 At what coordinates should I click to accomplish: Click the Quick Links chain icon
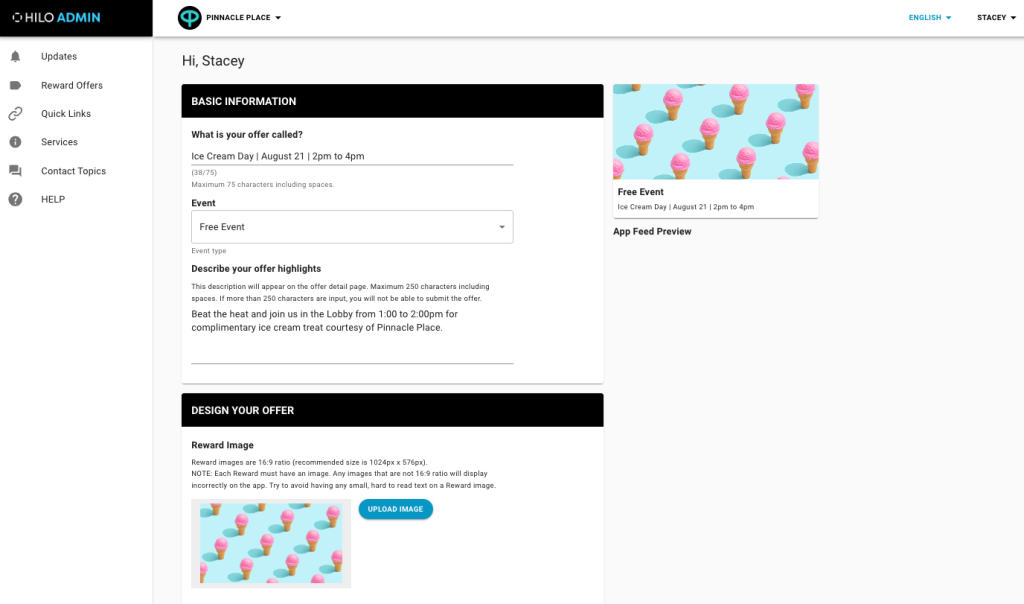(x=16, y=114)
